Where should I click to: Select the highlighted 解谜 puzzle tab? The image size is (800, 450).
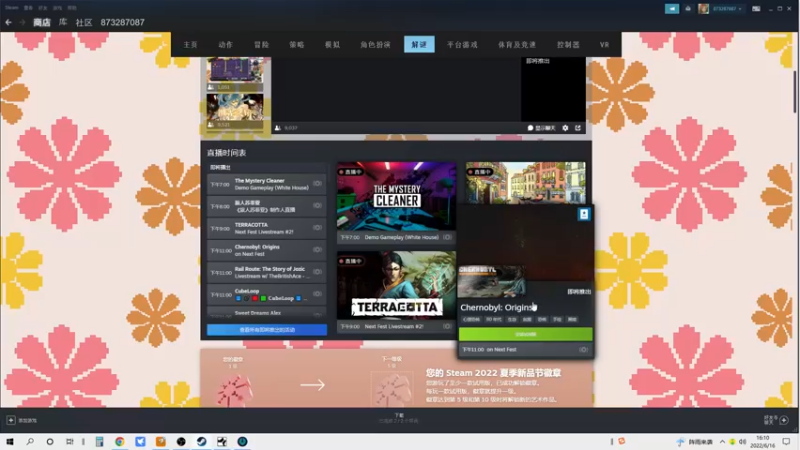(419, 44)
